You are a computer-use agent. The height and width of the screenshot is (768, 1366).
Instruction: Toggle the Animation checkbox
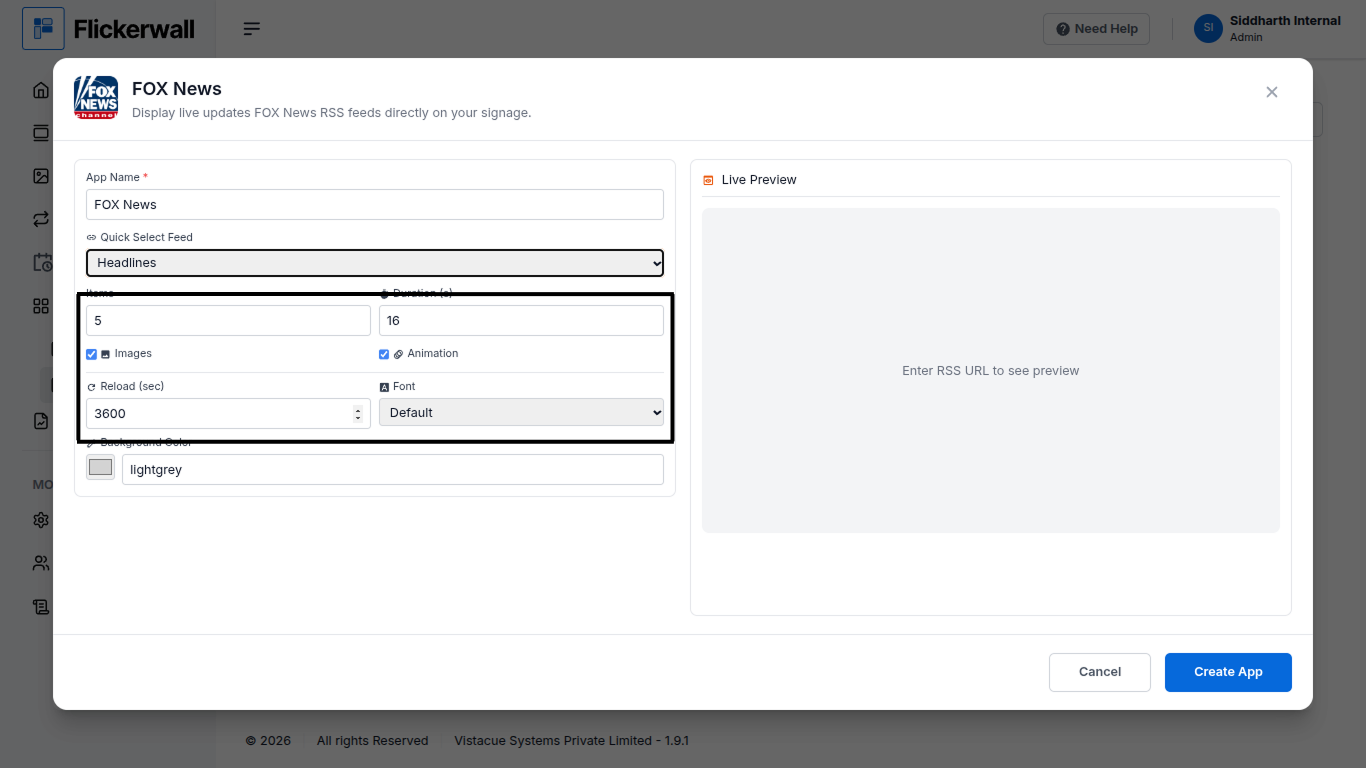click(384, 354)
